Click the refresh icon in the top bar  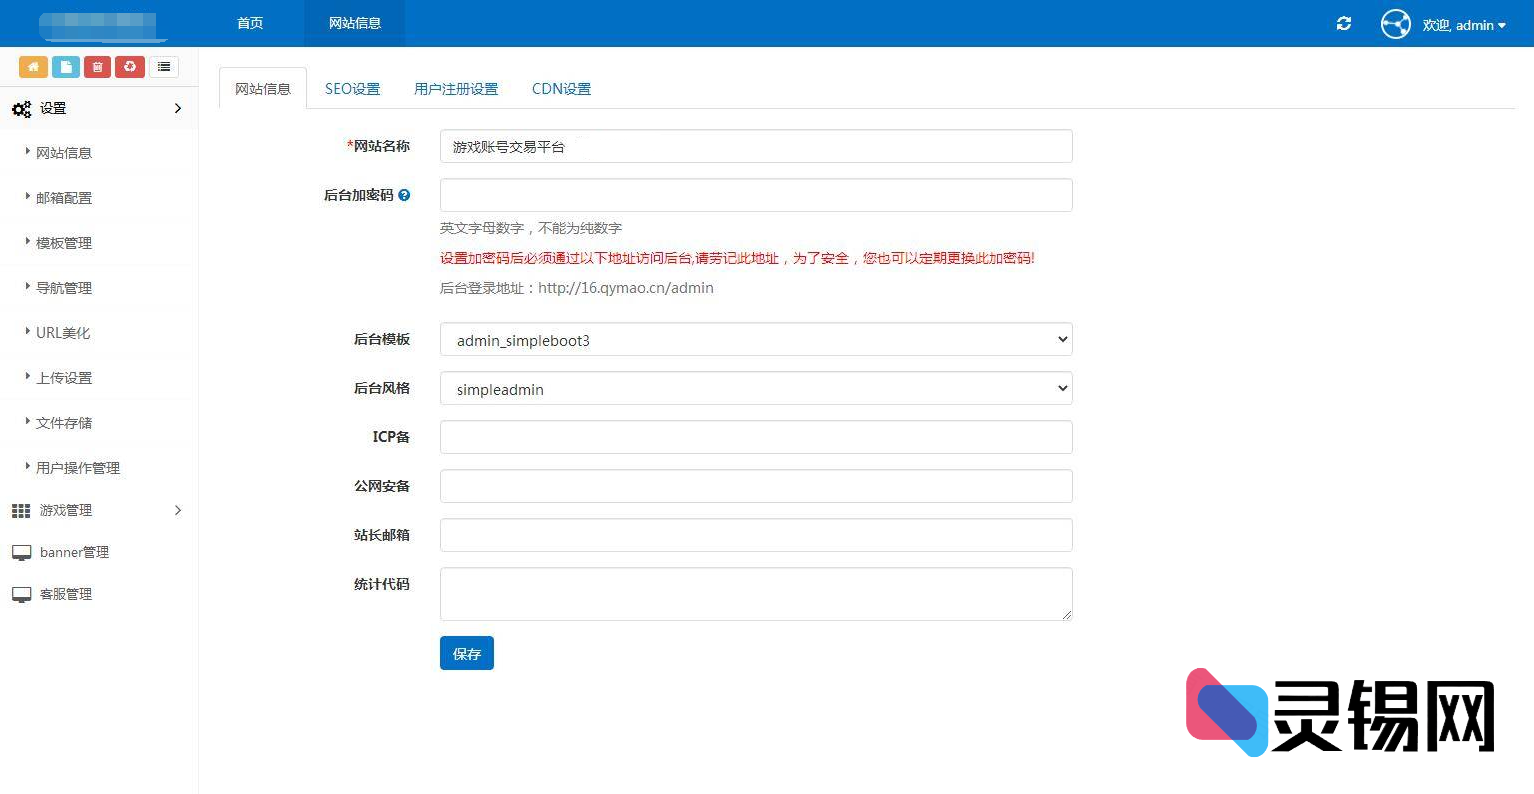[x=1343, y=23]
